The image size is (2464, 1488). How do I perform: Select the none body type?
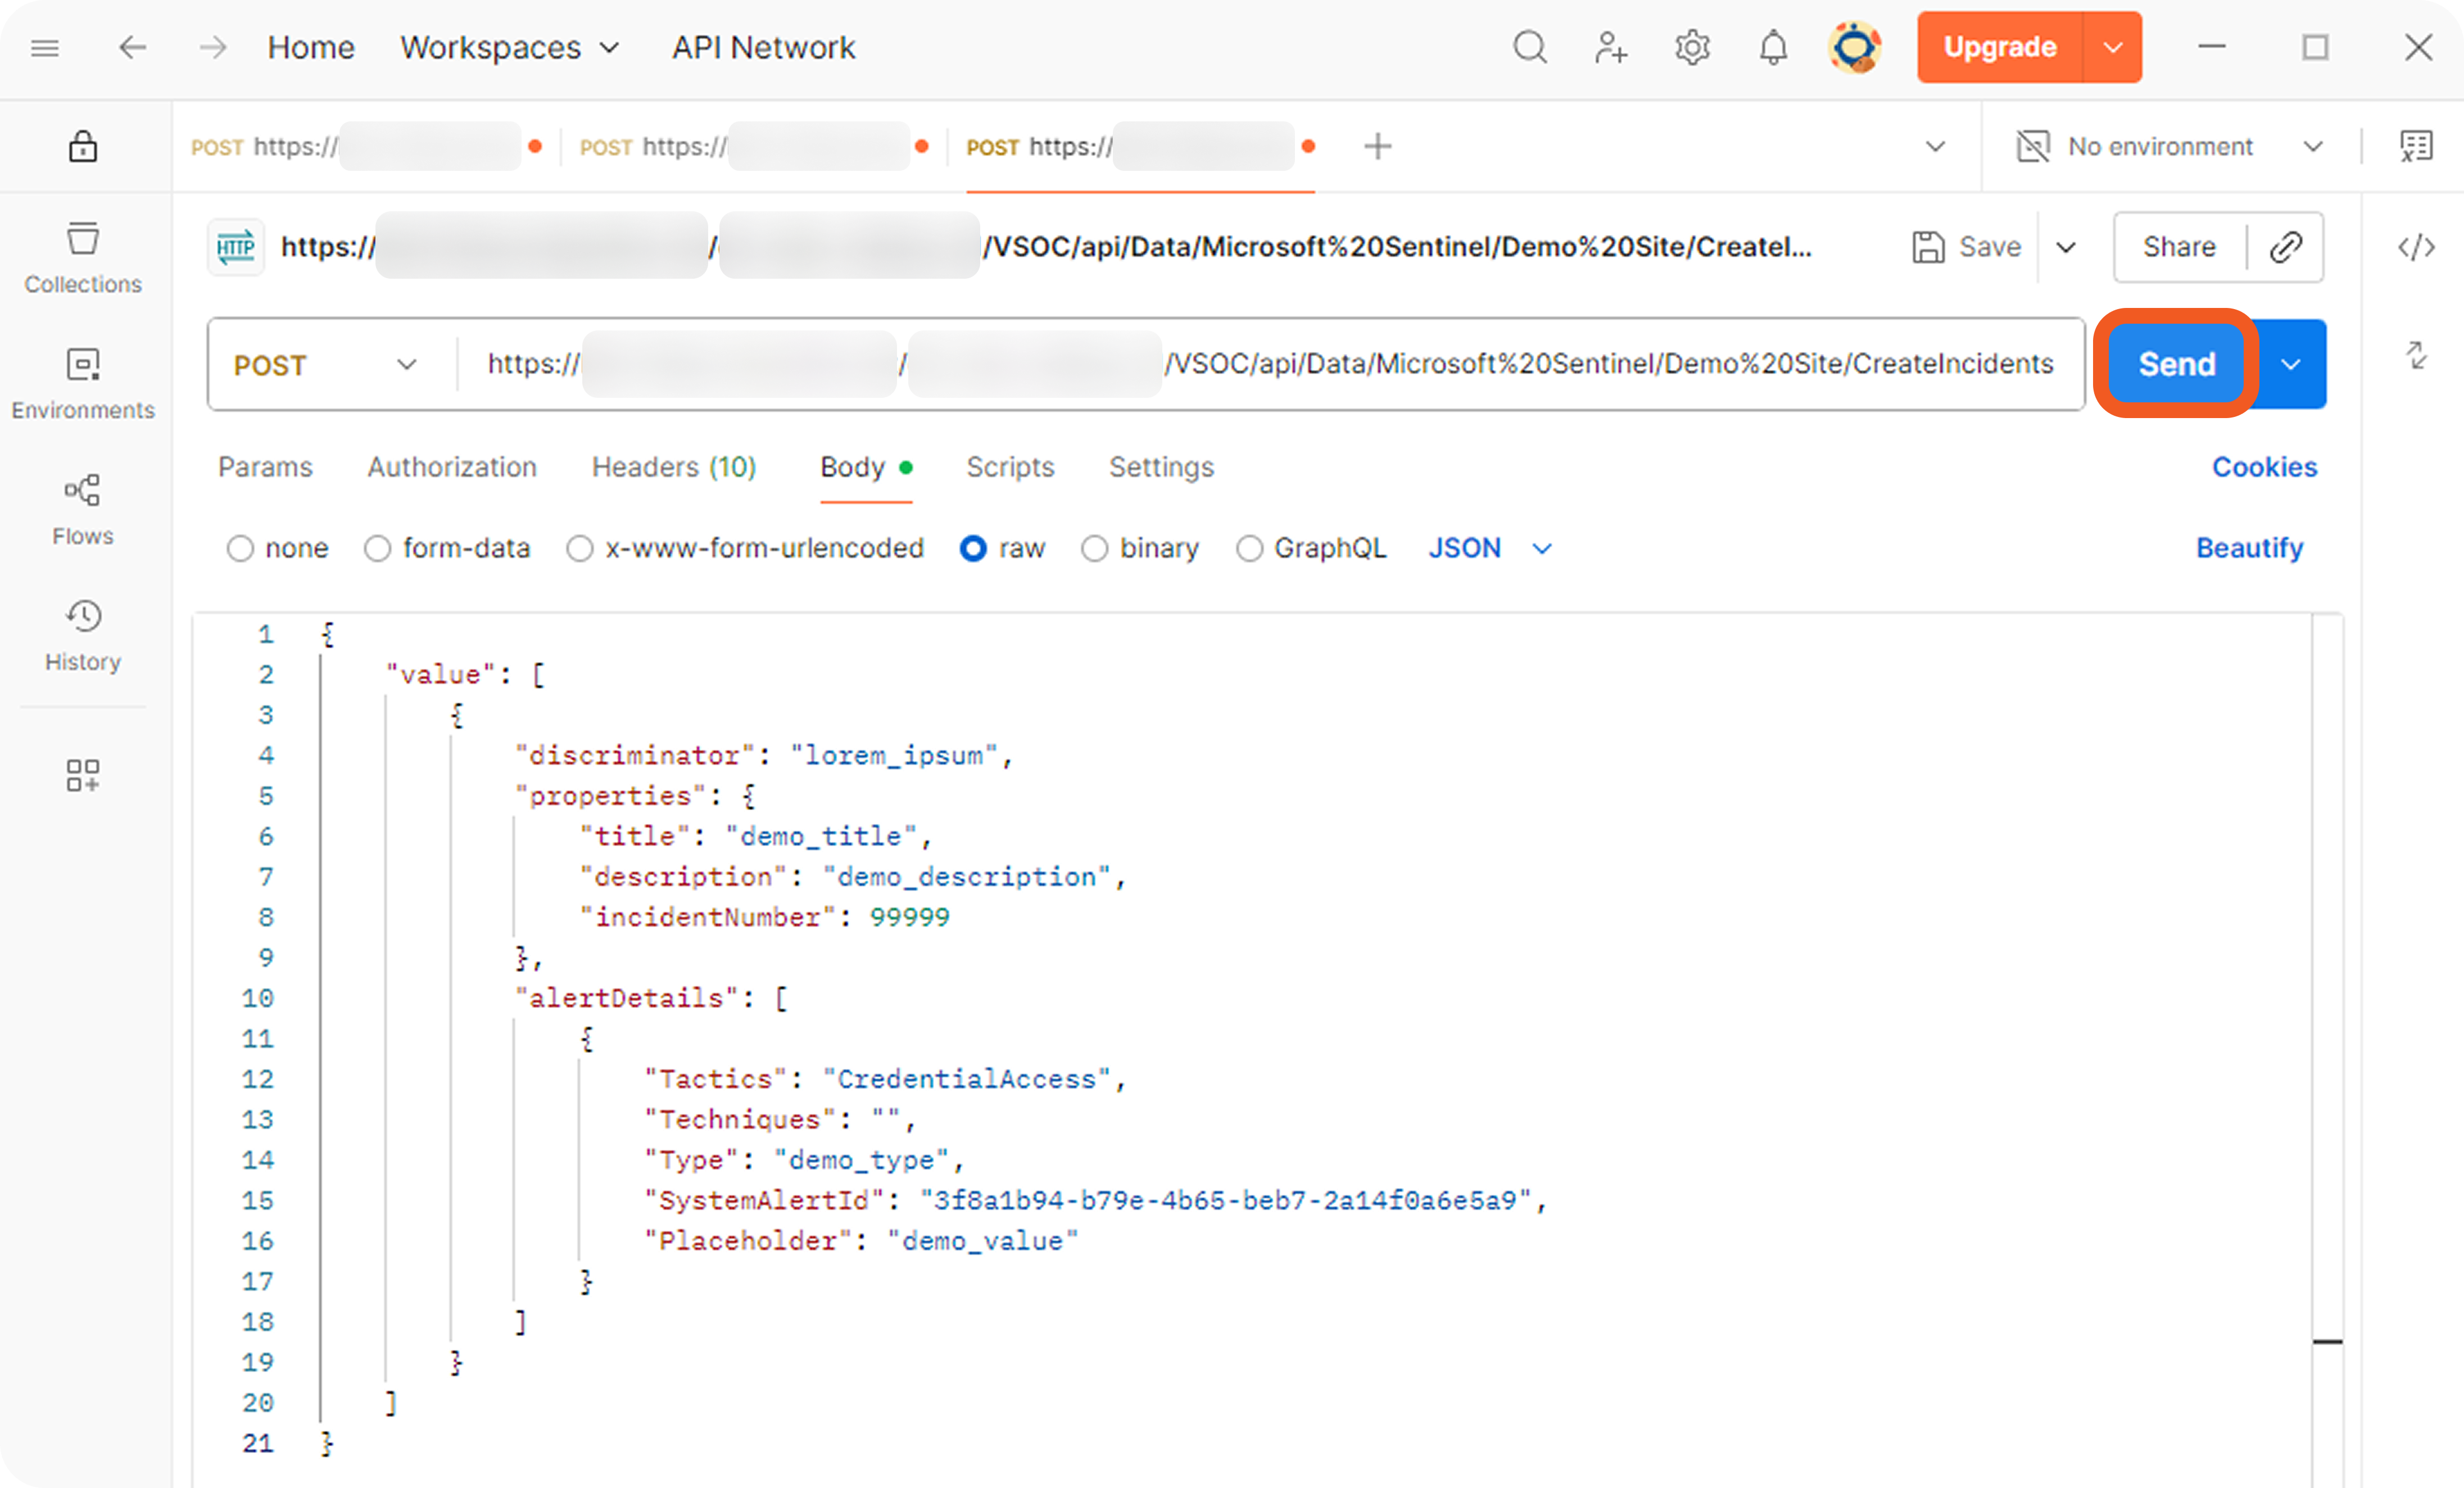click(240, 548)
